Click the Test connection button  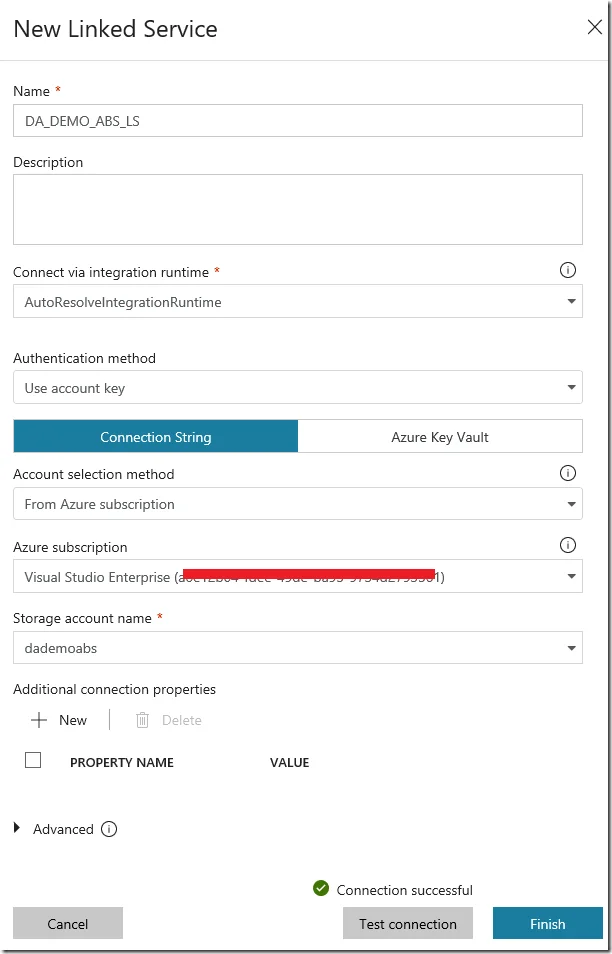408,923
